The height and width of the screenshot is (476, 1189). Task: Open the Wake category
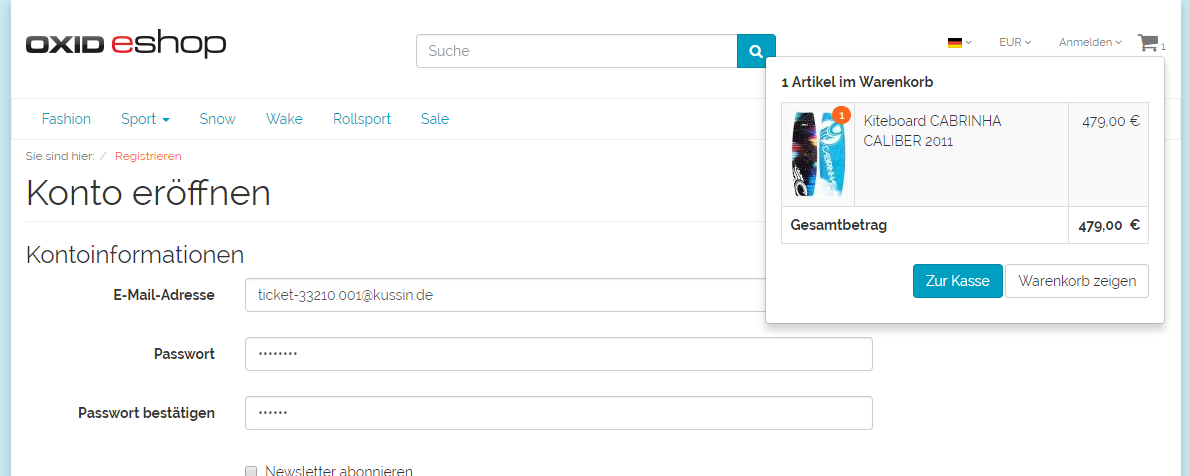tap(284, 119)
